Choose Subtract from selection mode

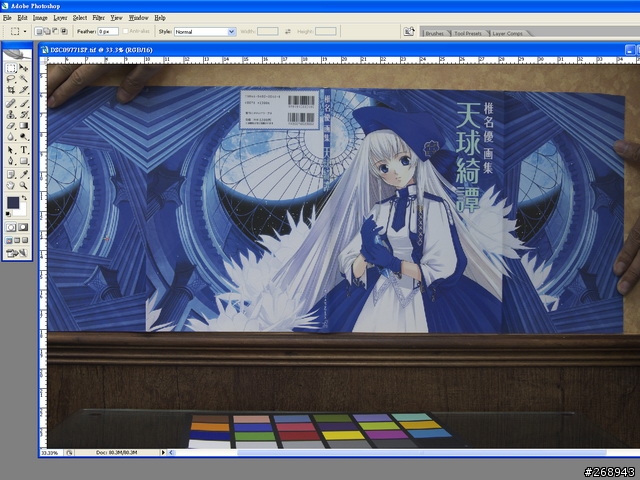[x=56, y=31]
